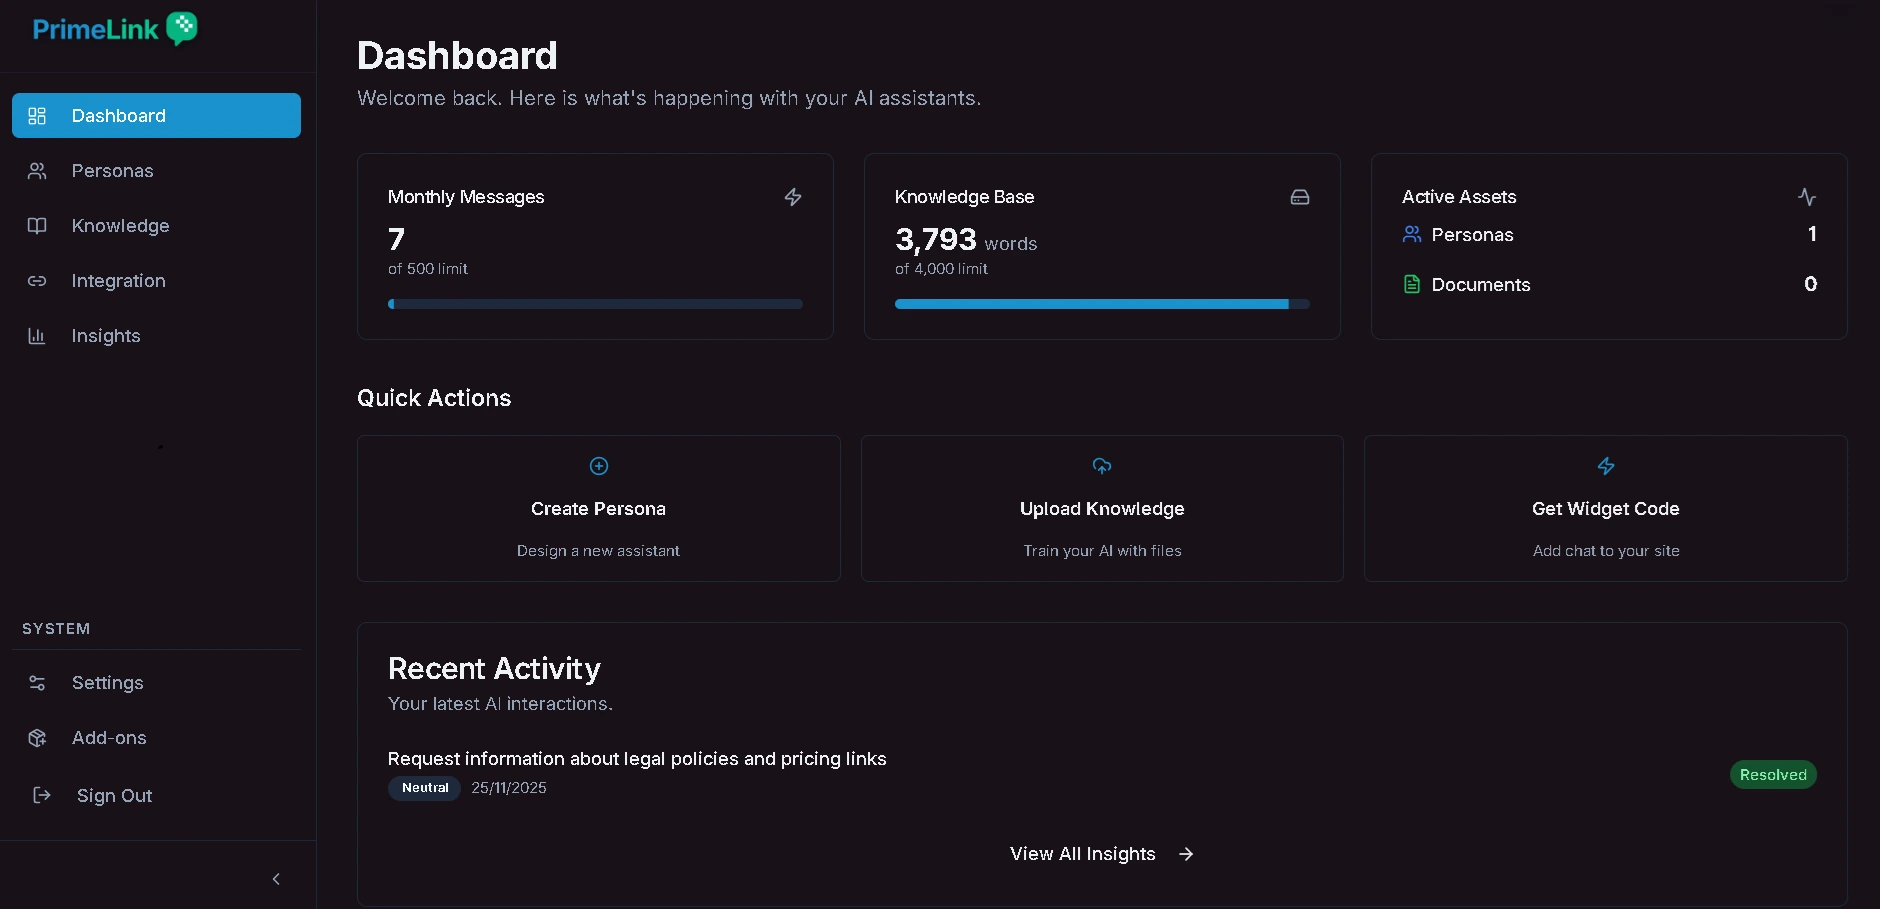1880x909 pixels.
Task: Click the Resolved status badge
Action: point(1772,774)
